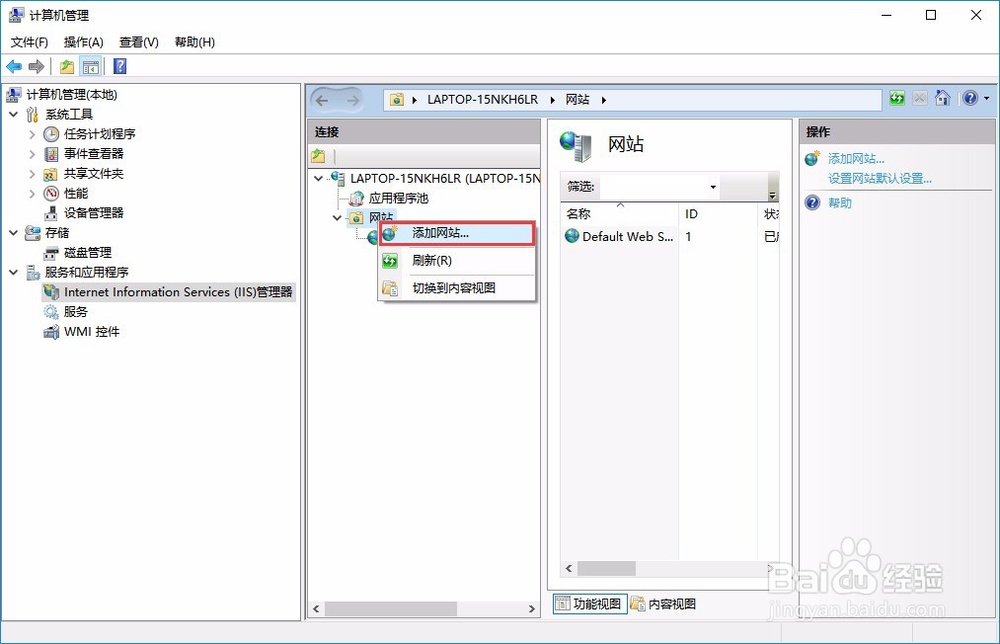The width and height of the screenshot is (1000, 644).
Task: Select the WMI Control icon
Action: pyautogui.click(x=51, y=332)
